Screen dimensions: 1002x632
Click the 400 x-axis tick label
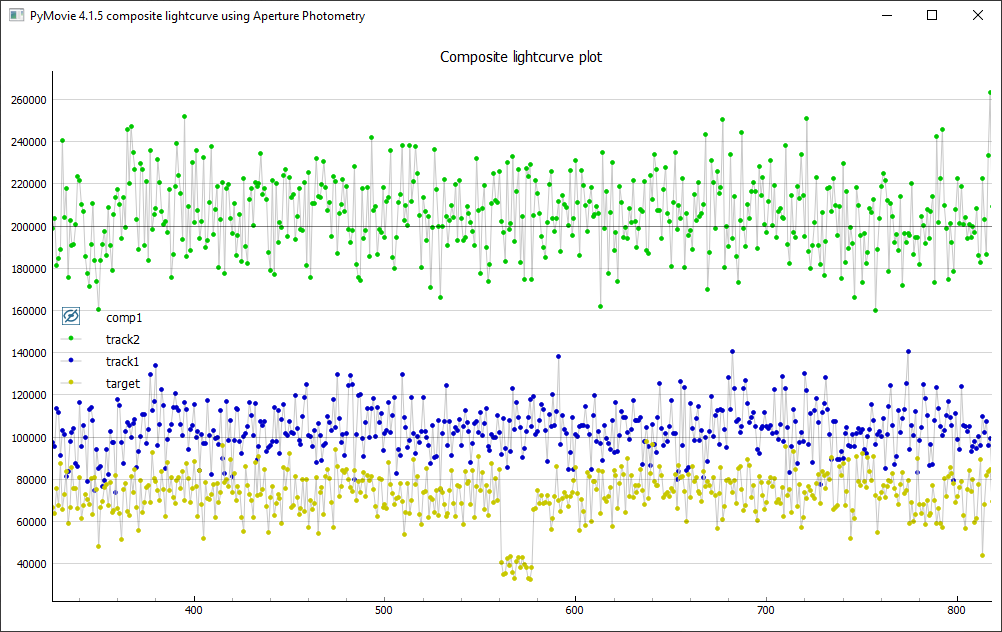click(194, 610)
